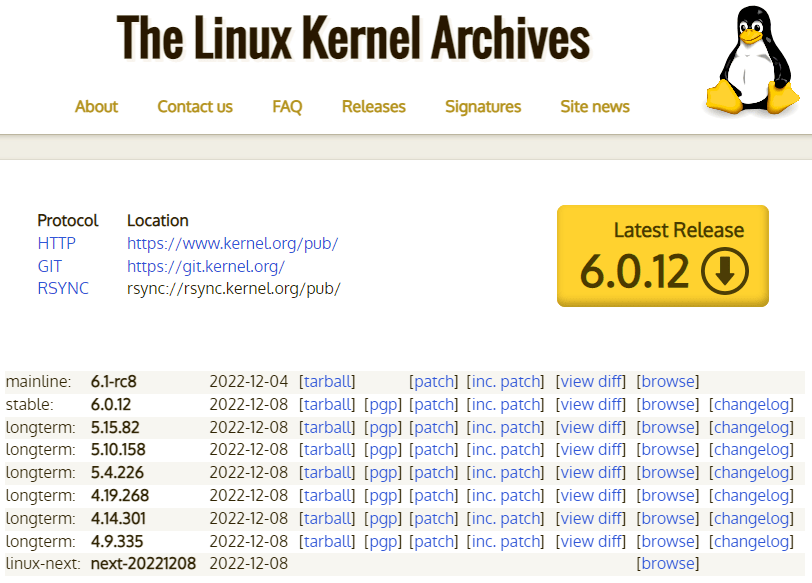Open the Site news page
The height and width of the screenshot is (583, 812).
[x=594, y=107]
